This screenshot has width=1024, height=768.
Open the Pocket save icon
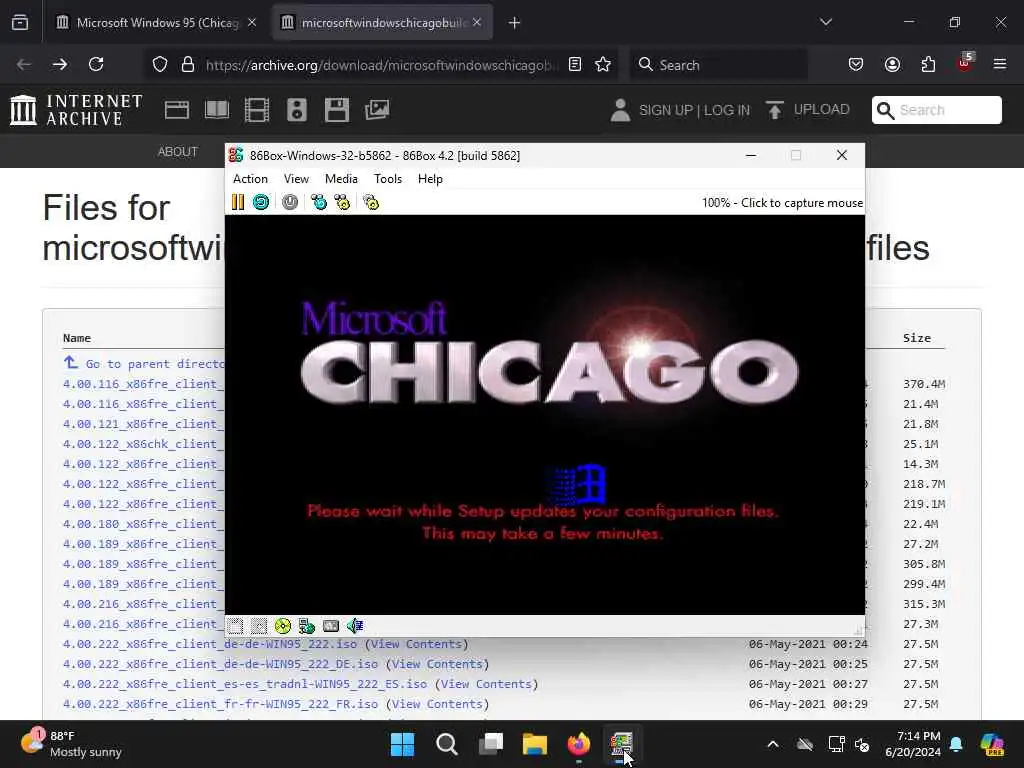(x=856, y=64)
